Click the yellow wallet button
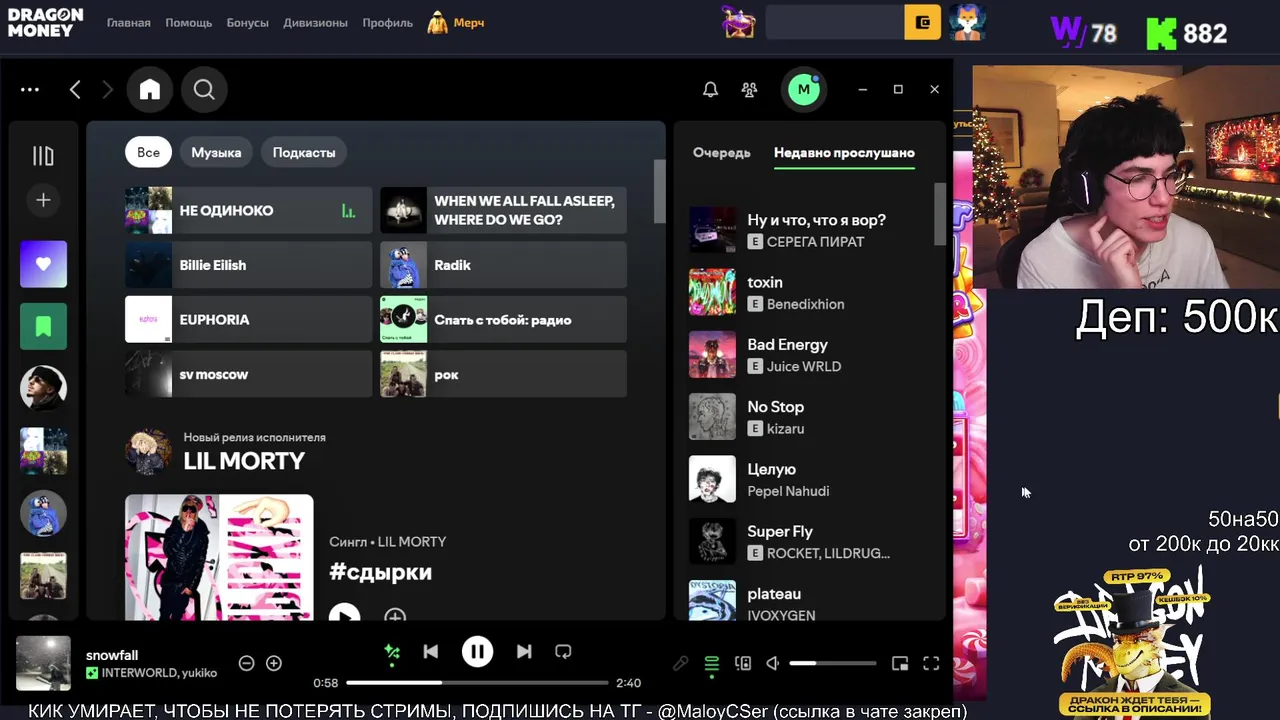 tap(923, 22)
